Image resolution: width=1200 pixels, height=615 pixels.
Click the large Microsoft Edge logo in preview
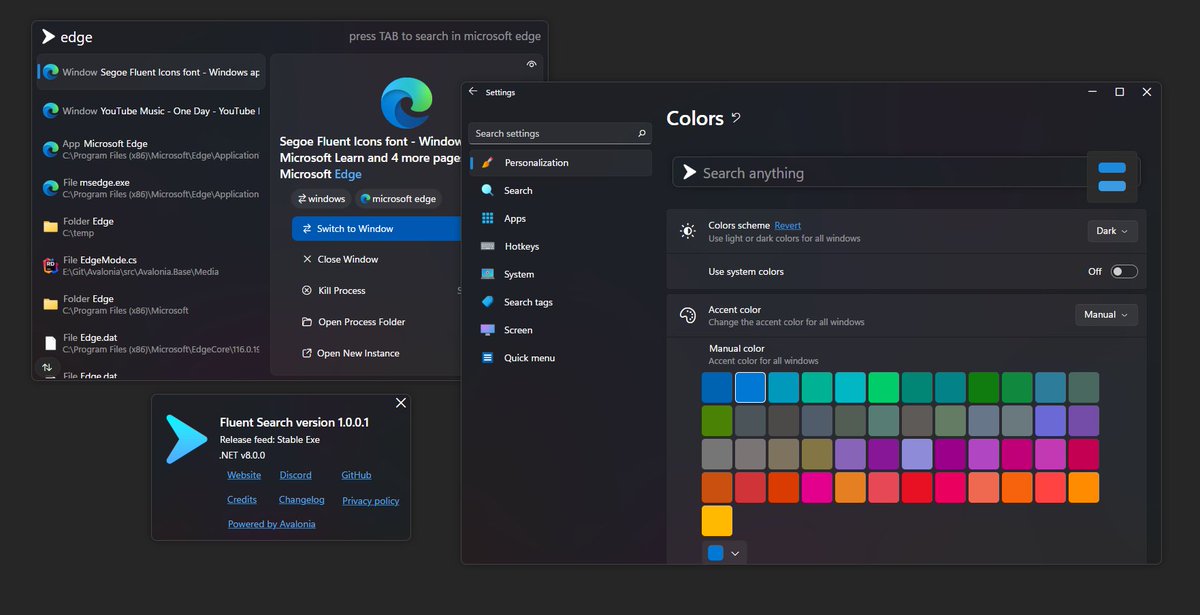click(407, 103)
